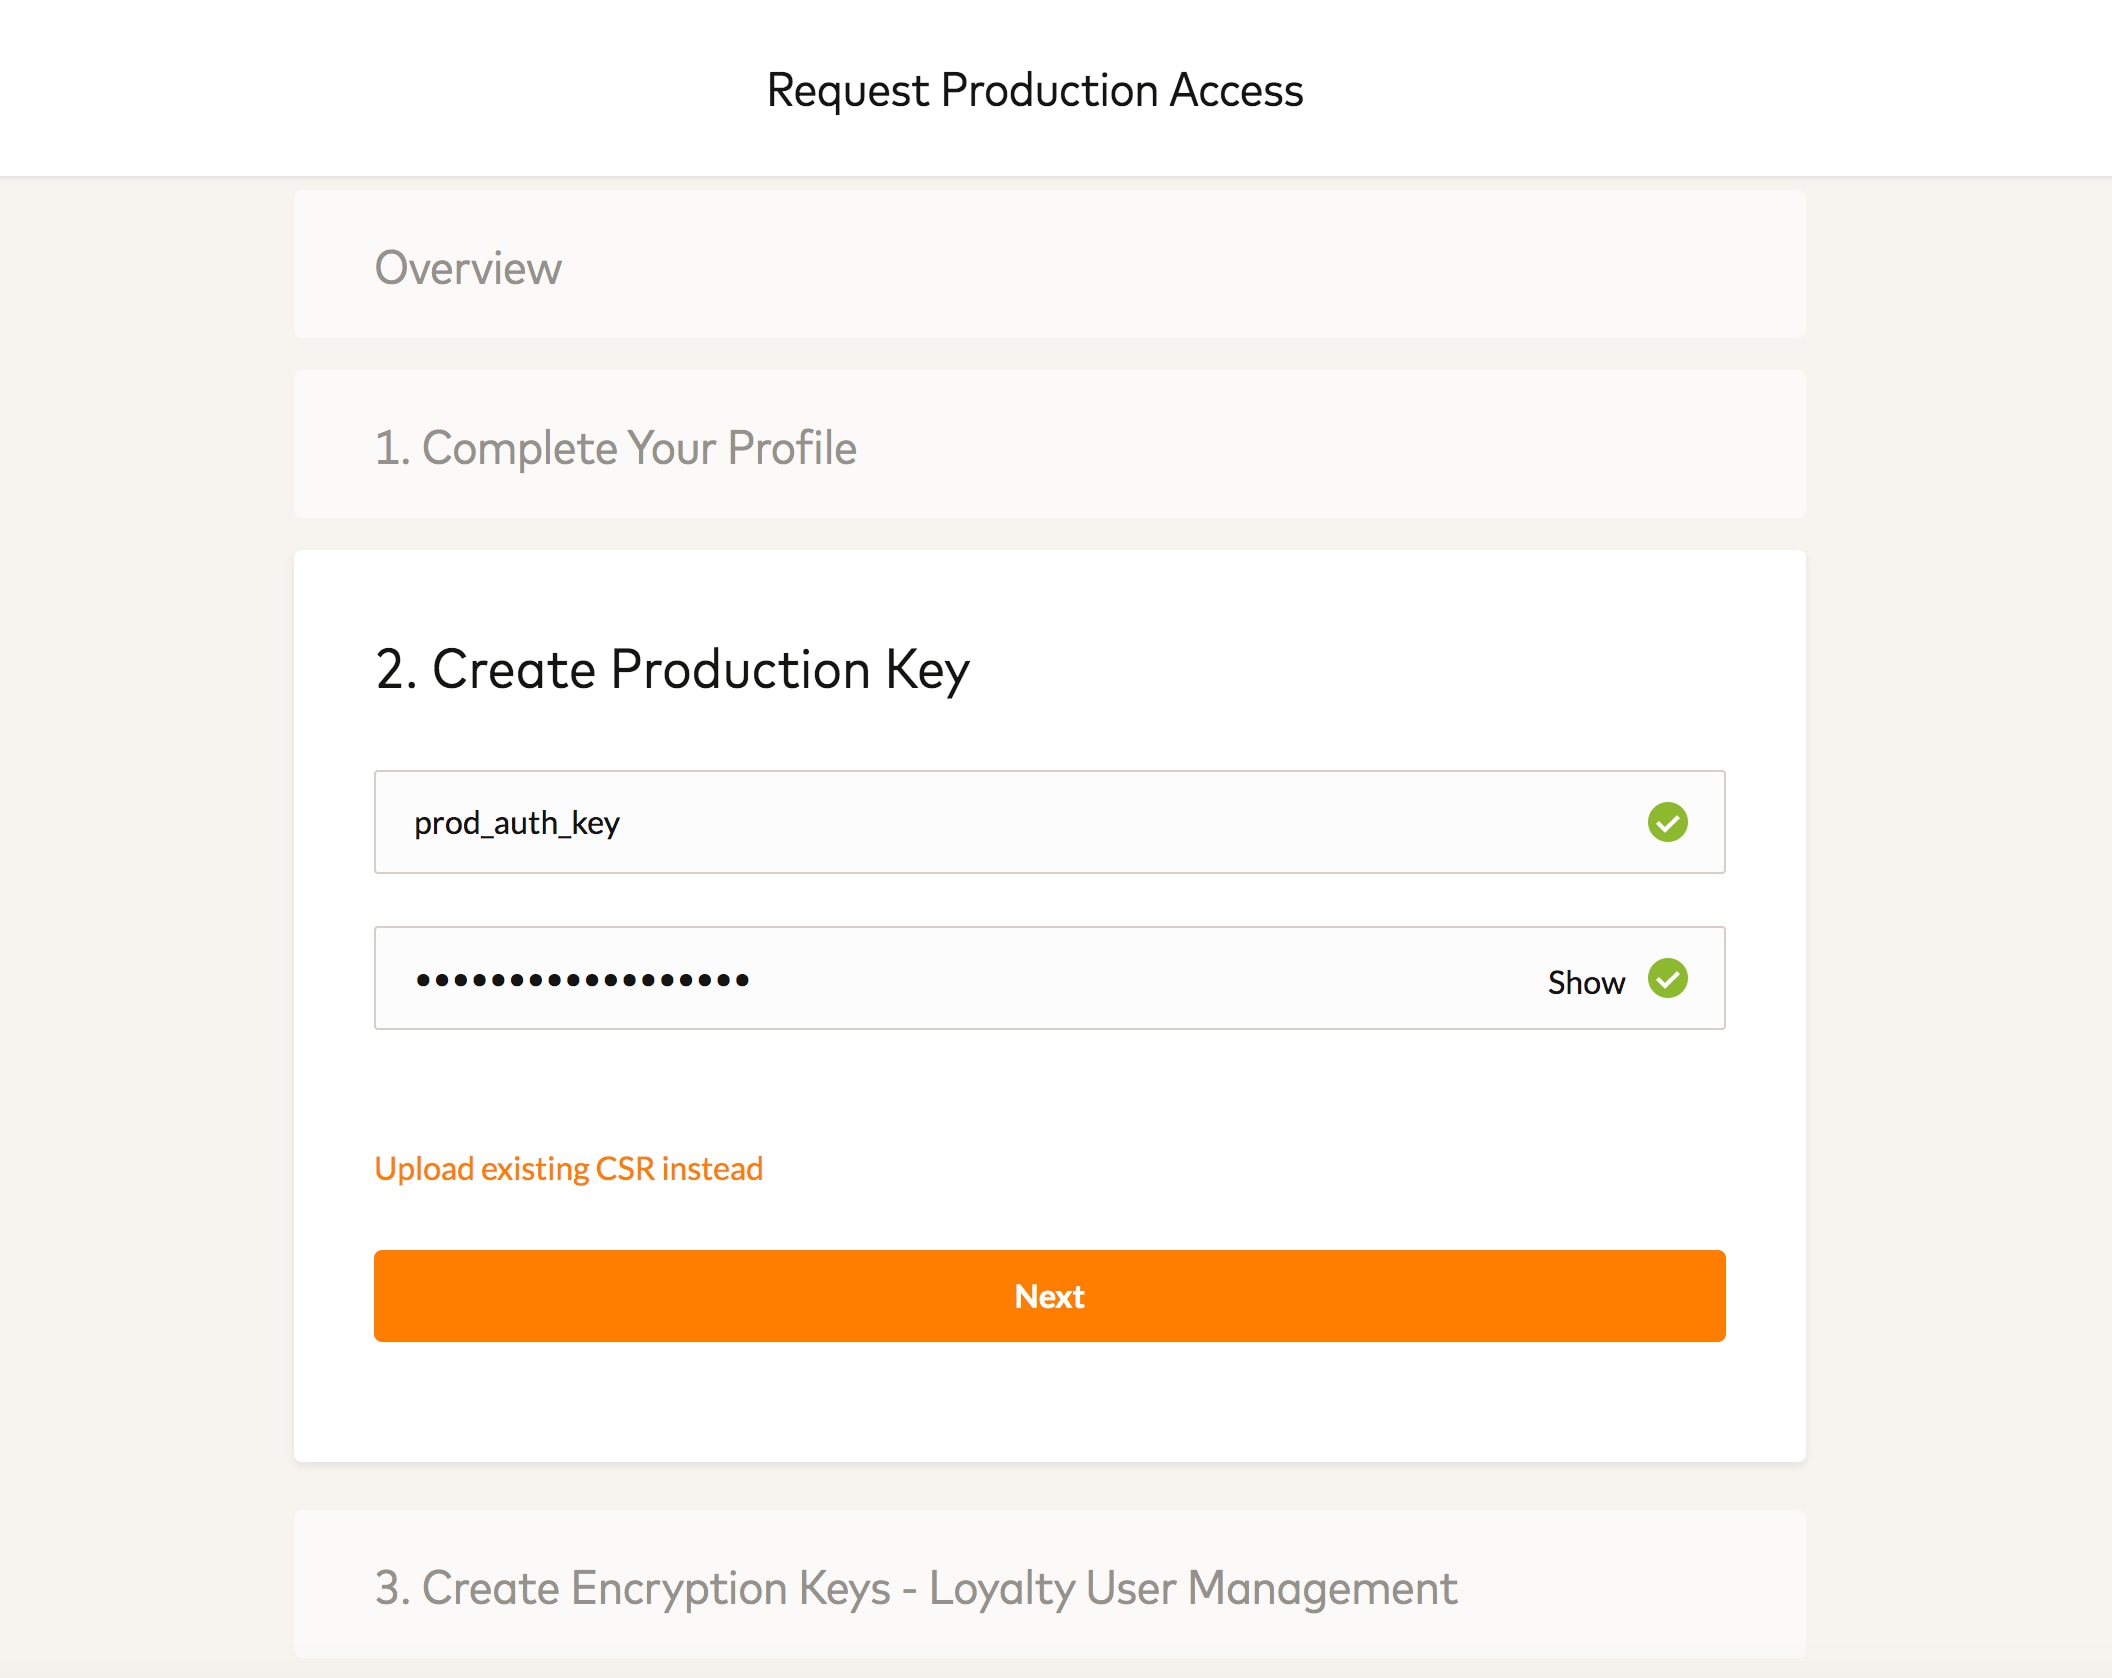Expand Create Encryption Keys step 3
Viewport: 2112px width, 1678px height.
1049,1586
